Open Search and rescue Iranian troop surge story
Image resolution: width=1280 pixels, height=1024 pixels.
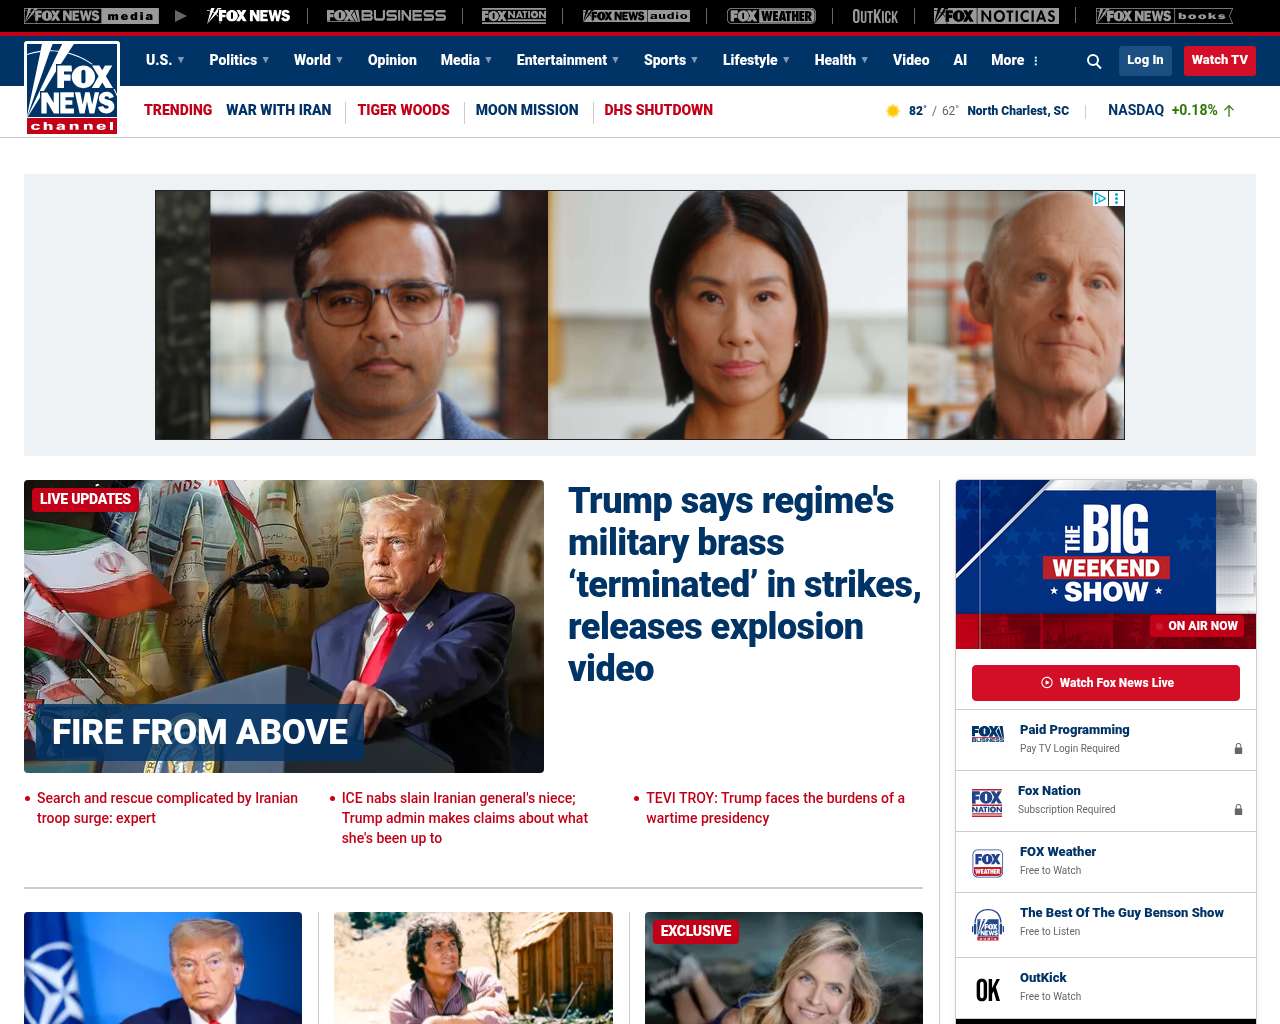click(167, 808)
